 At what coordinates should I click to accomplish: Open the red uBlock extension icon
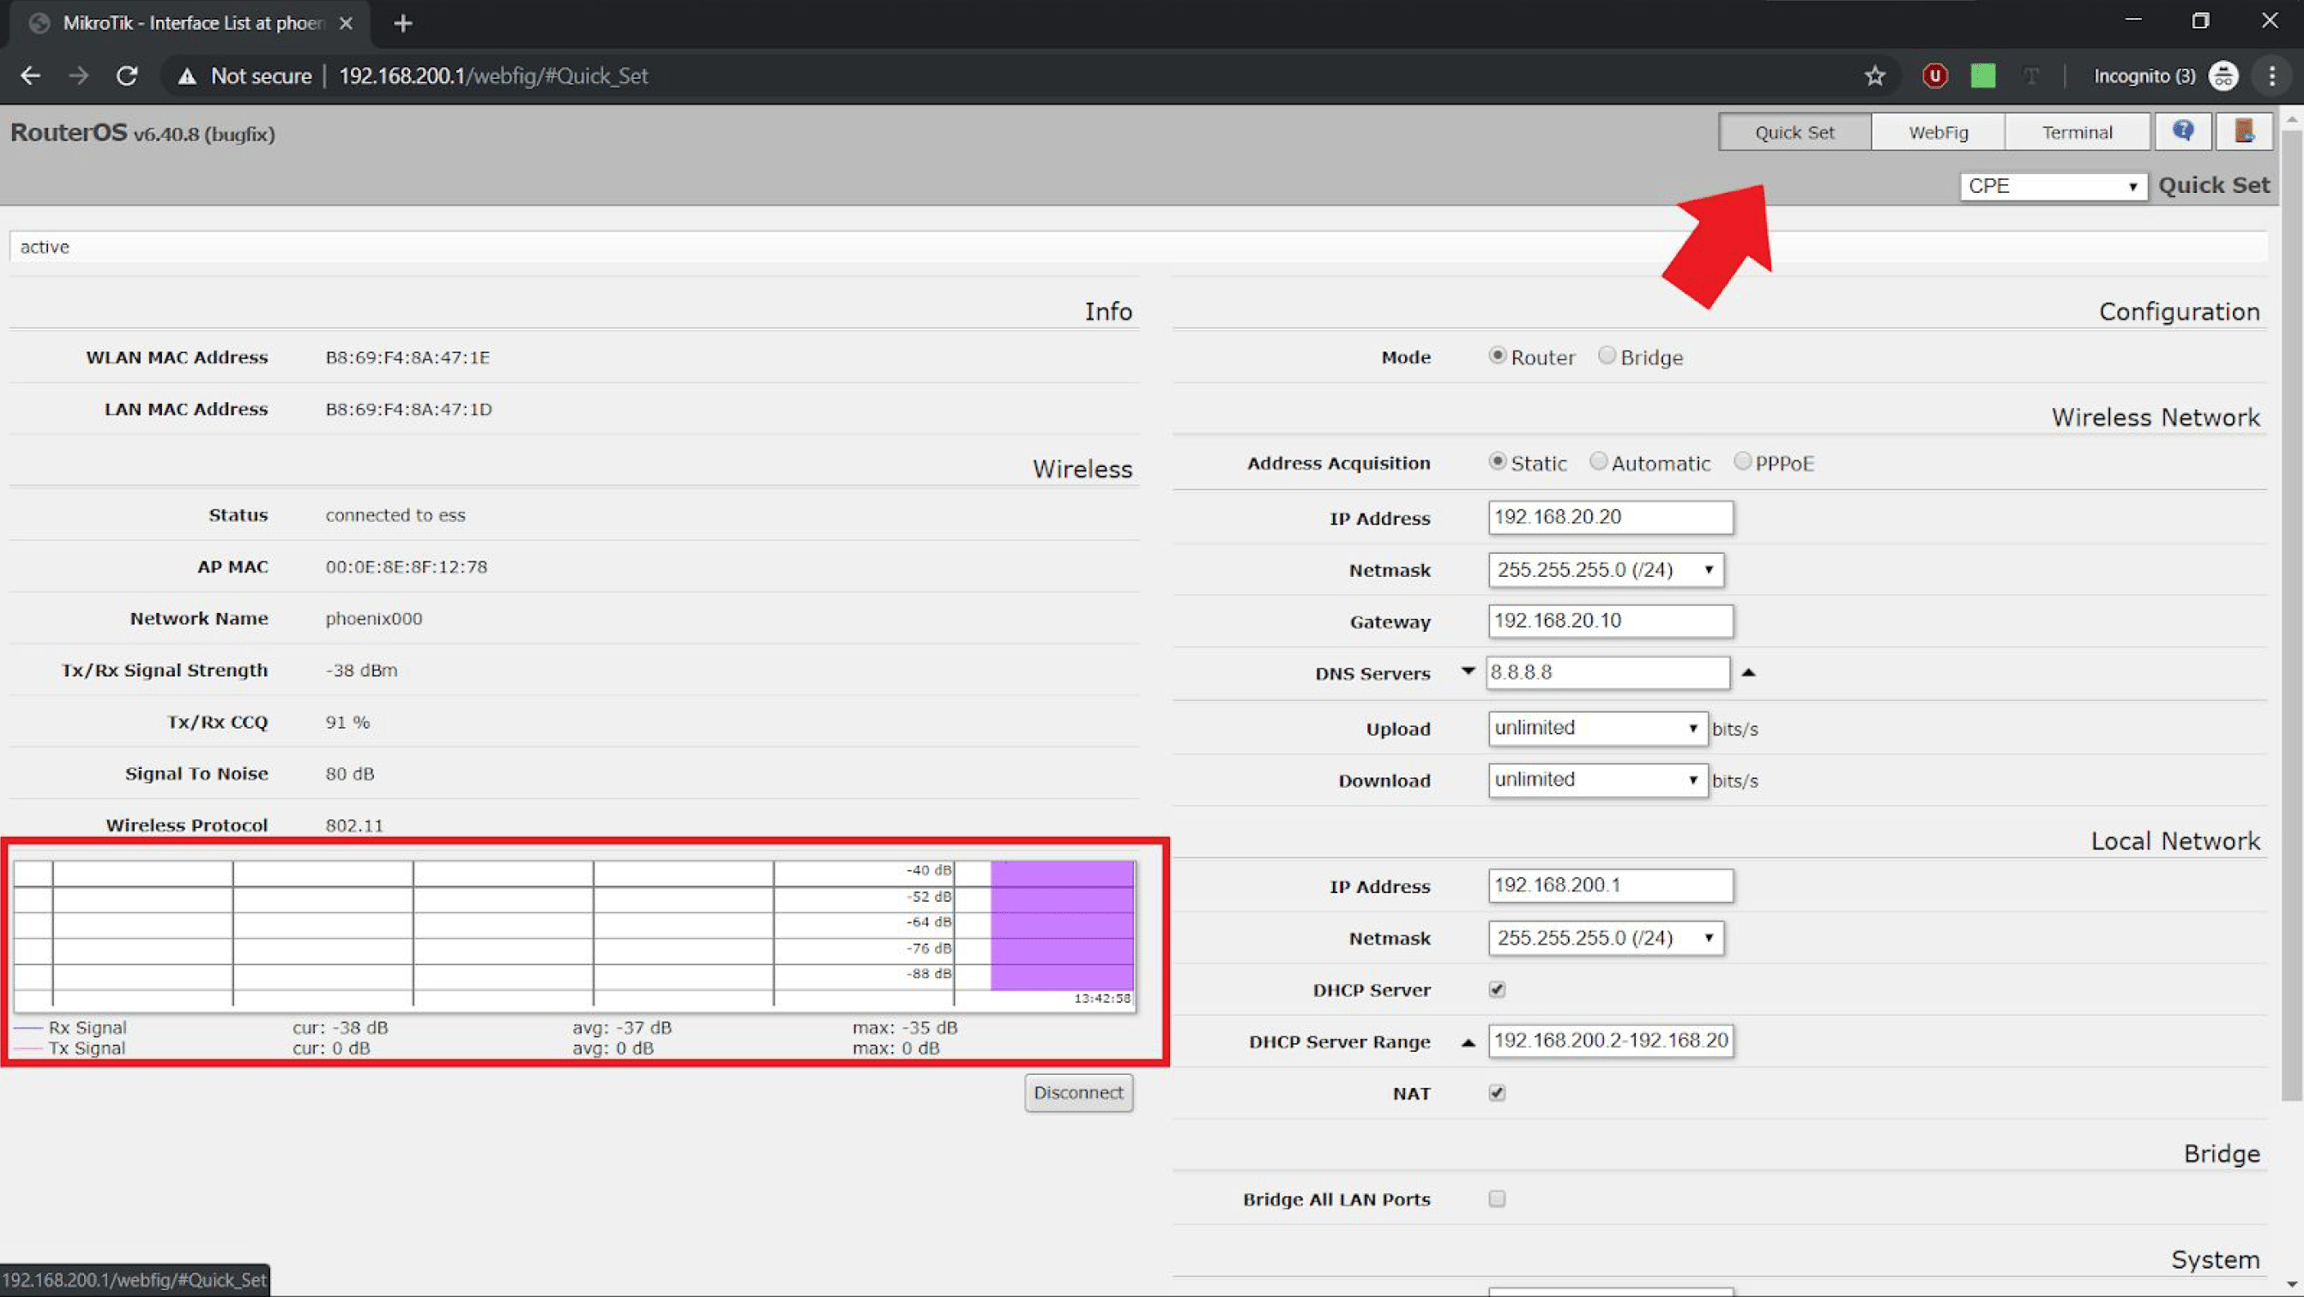1935,76
